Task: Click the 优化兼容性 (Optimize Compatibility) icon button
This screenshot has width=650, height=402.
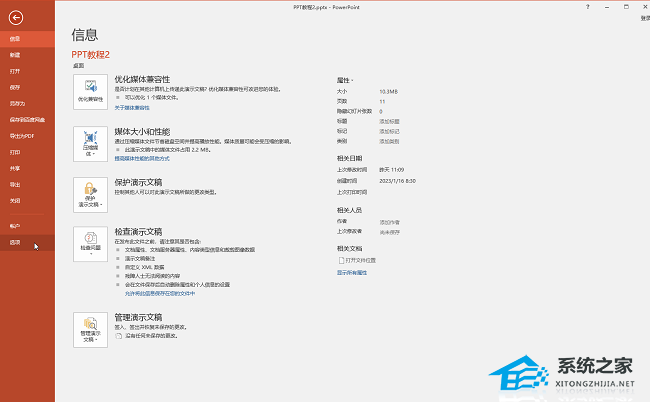Action: [90, 91]
